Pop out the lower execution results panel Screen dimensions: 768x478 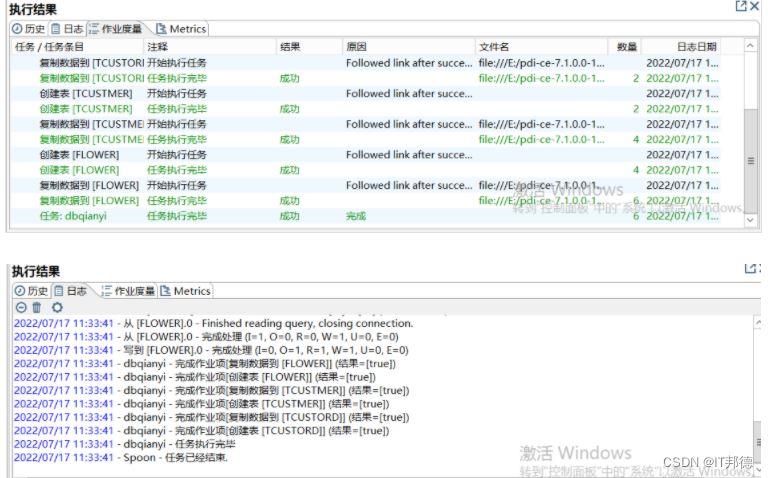(x=750, y=270)
